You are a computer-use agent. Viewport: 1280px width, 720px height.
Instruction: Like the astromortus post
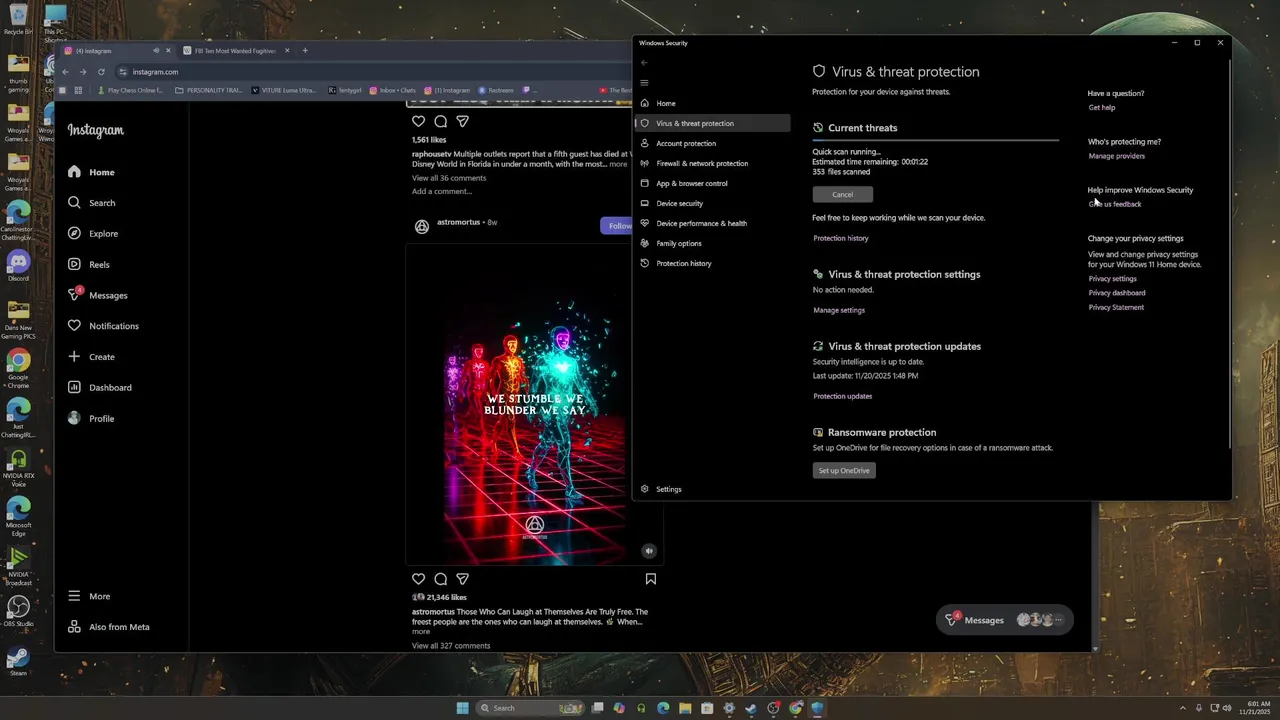click(x=418, y=579)
